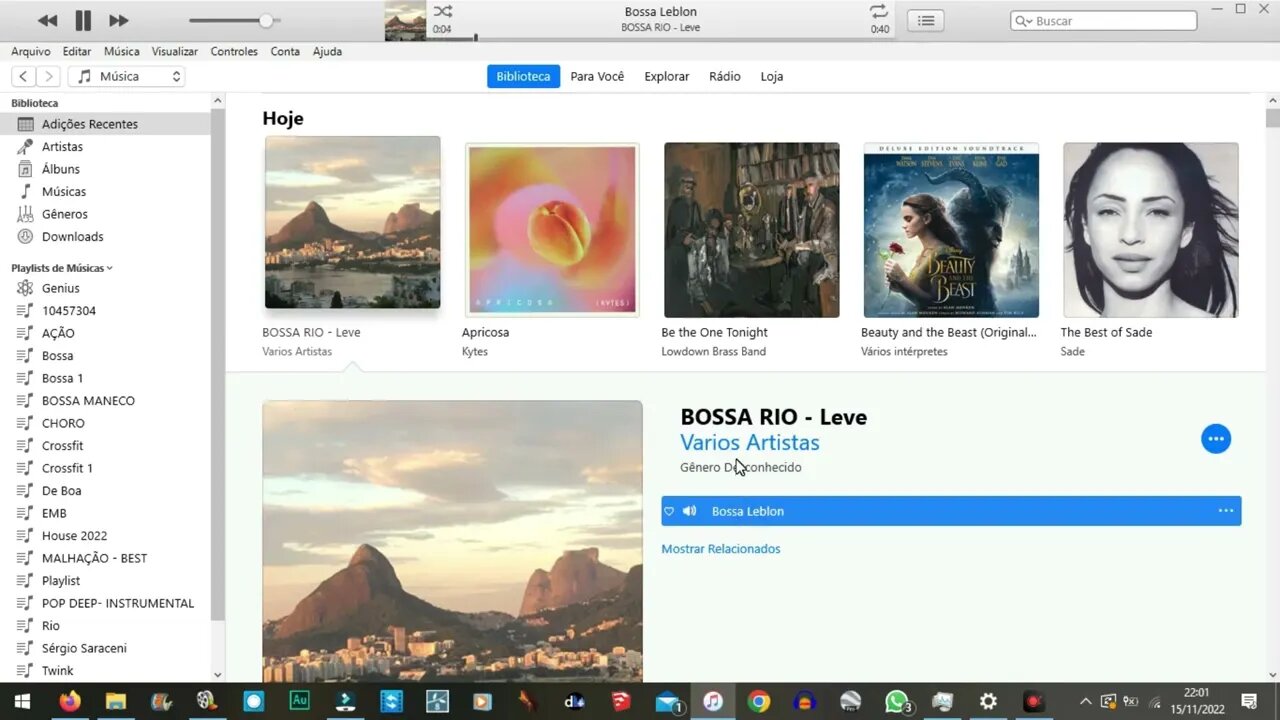Adjust the volume slider
1280x720 pixels.
point(234,20)
